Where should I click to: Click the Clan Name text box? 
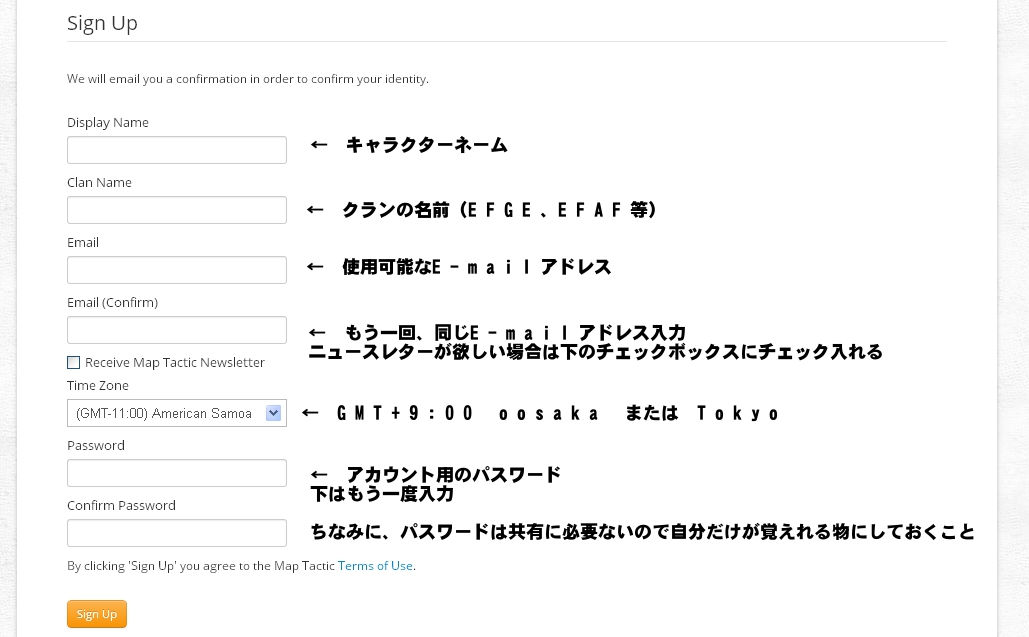[176, 210]
